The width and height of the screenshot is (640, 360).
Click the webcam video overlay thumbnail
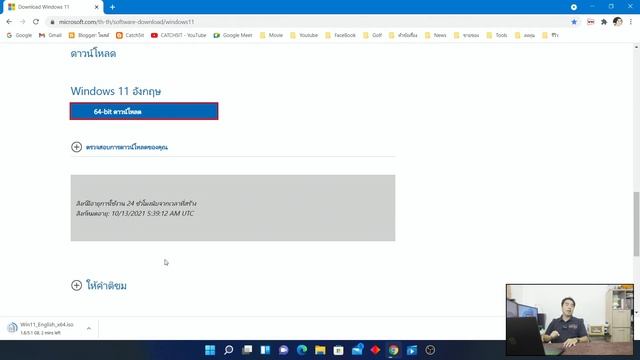[x=570, y=320]
